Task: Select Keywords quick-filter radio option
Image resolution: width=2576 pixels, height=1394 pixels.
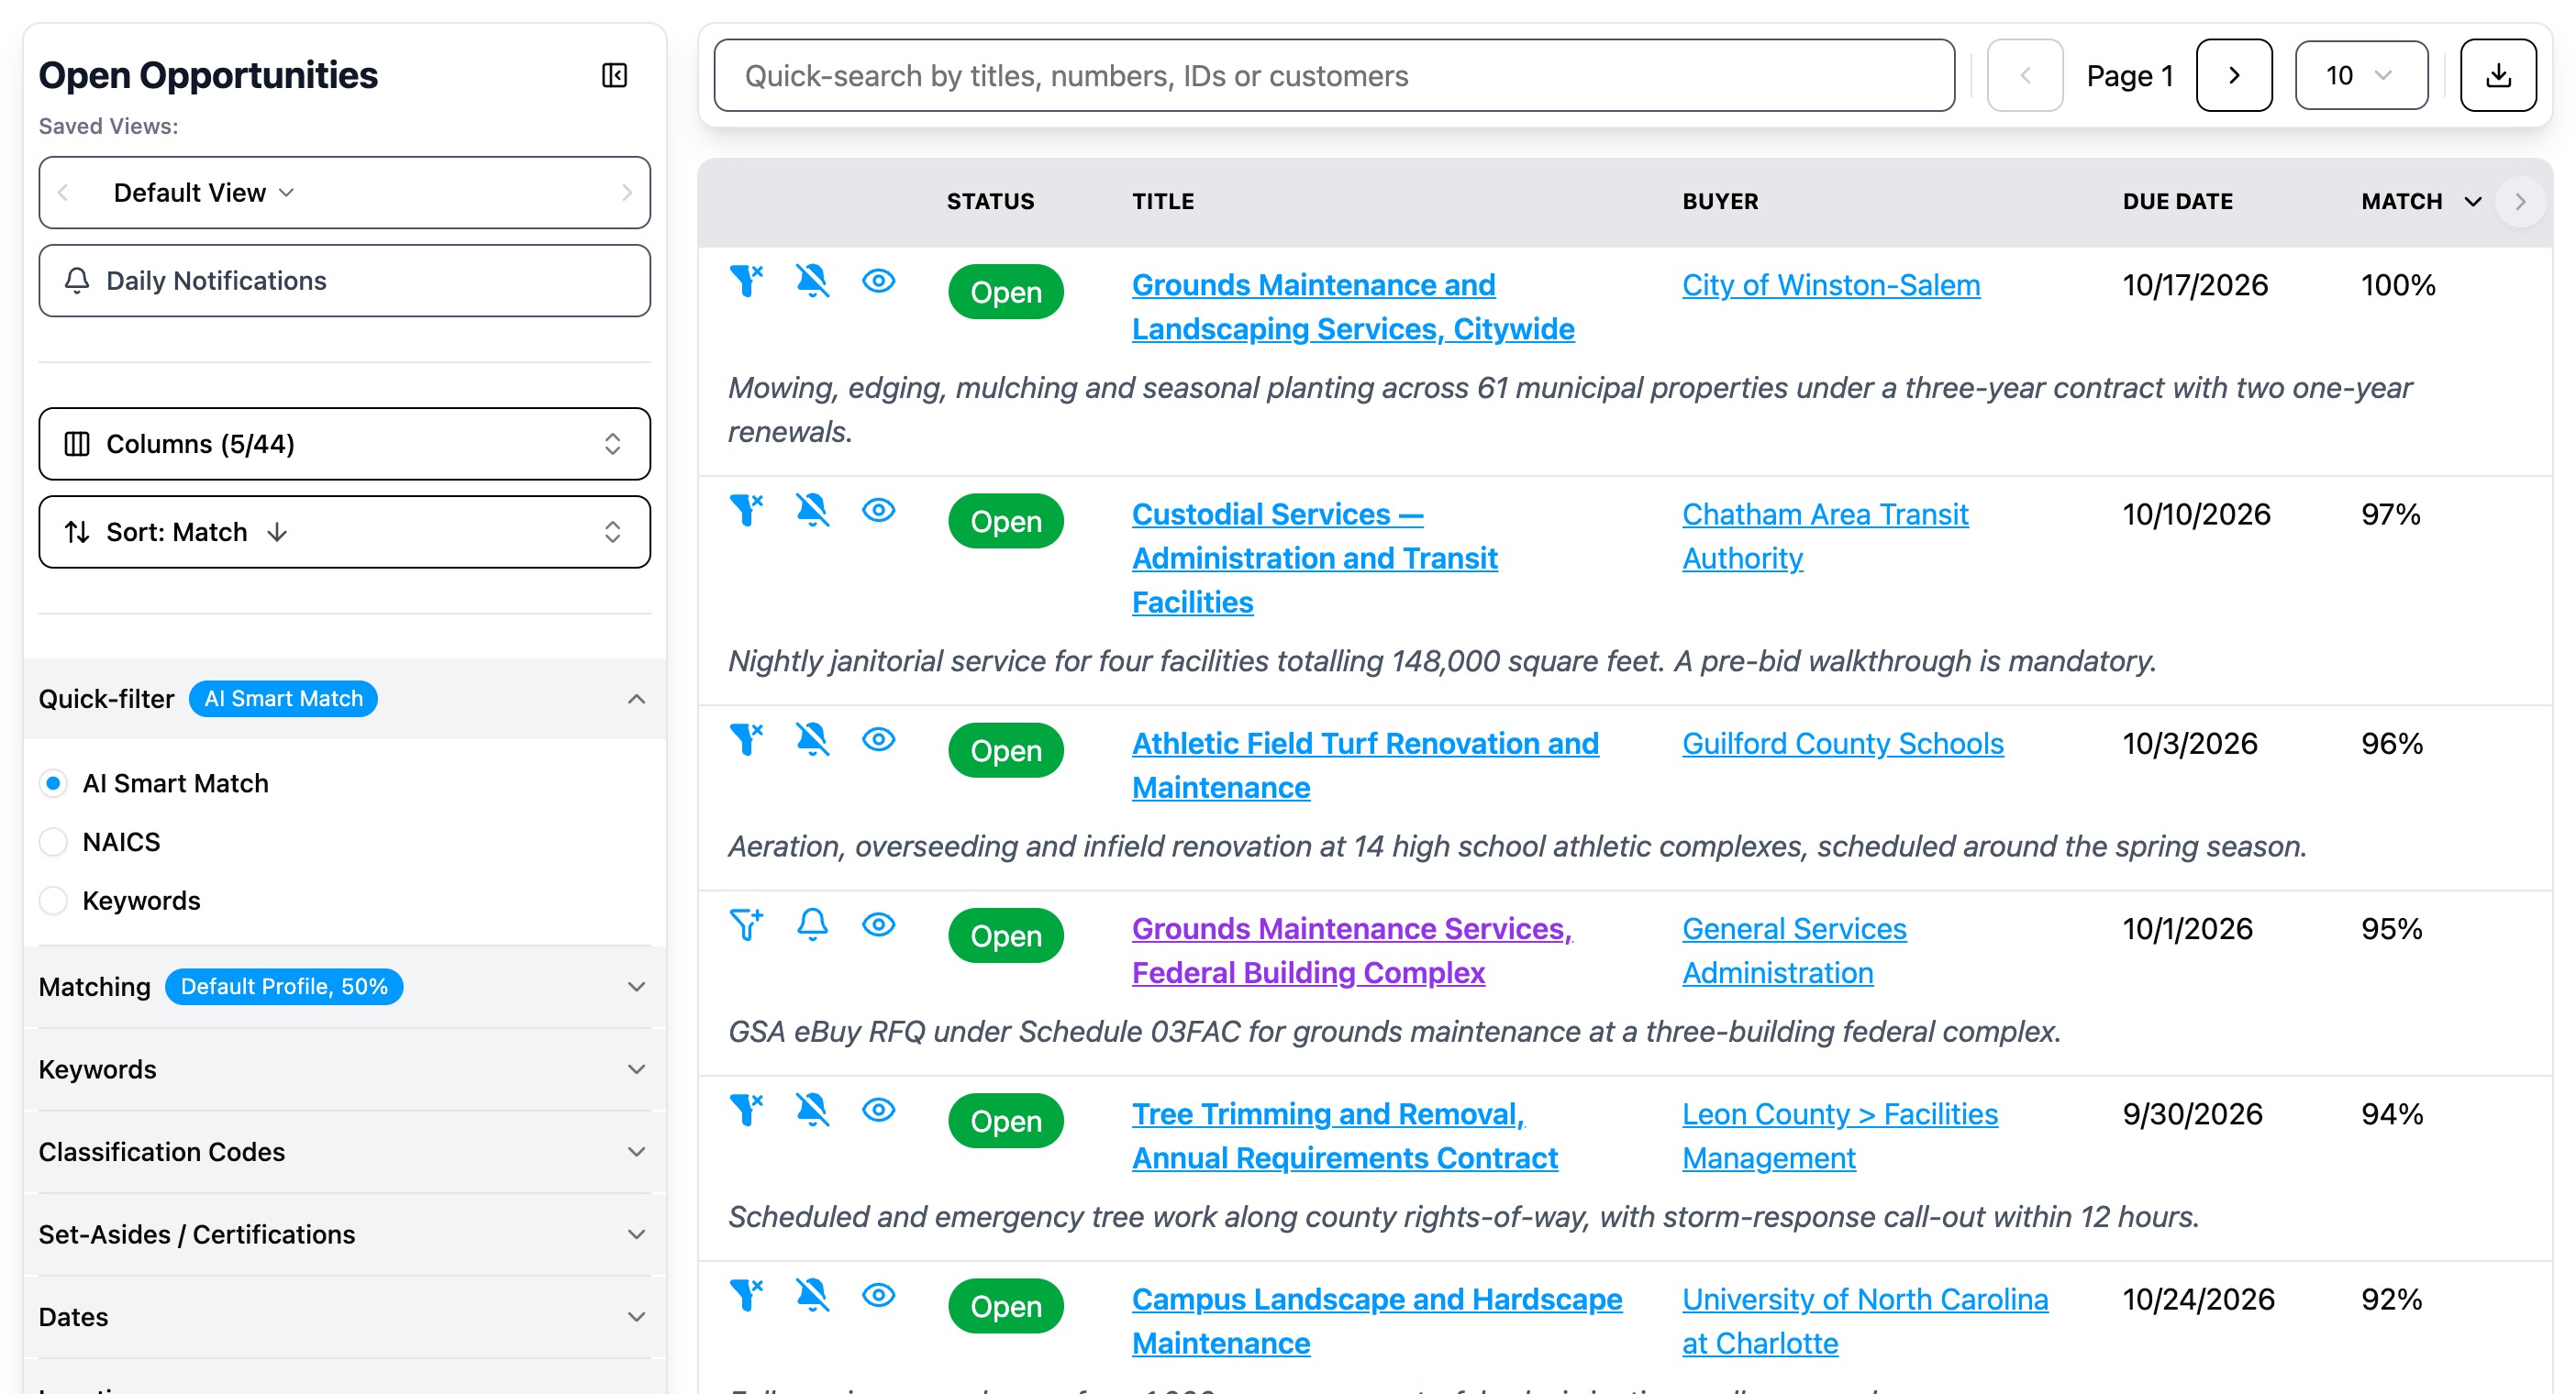Action: [53, 901]
